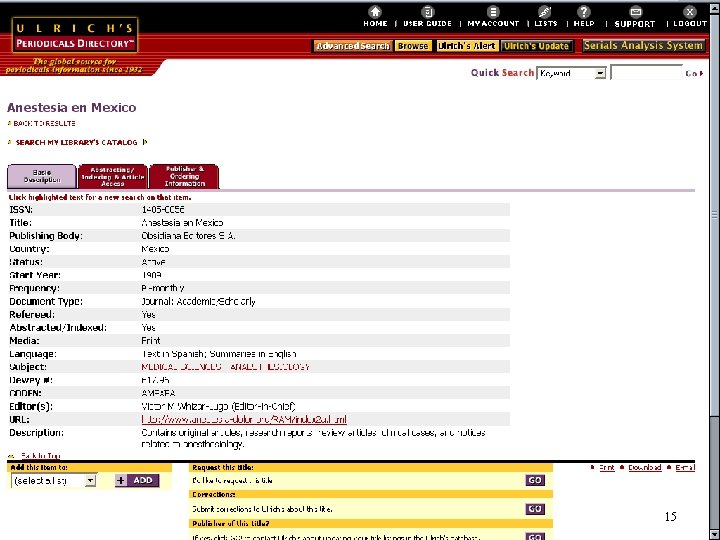720x540 pixels.
Task: Open Help question mark icon
Action: (x=584, y=12)
